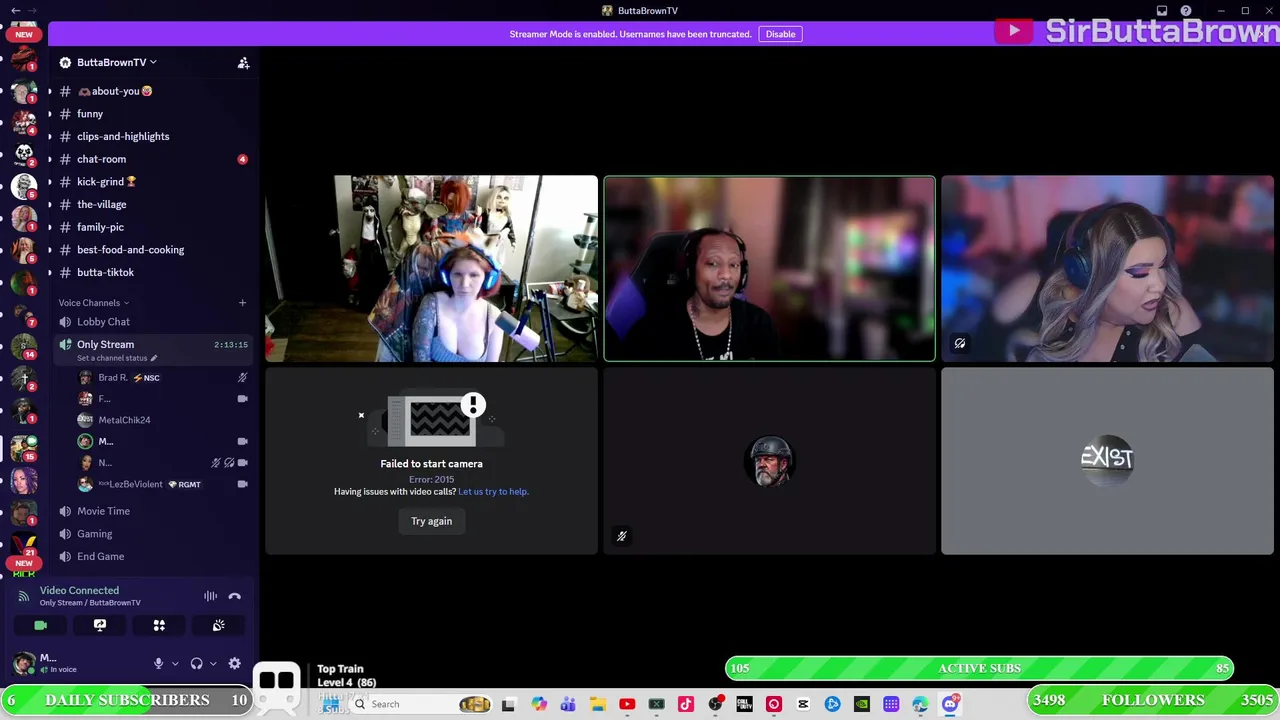Edit channel status with pencil icon
This screenshot has width=1280, height=720.
[154, 358]
